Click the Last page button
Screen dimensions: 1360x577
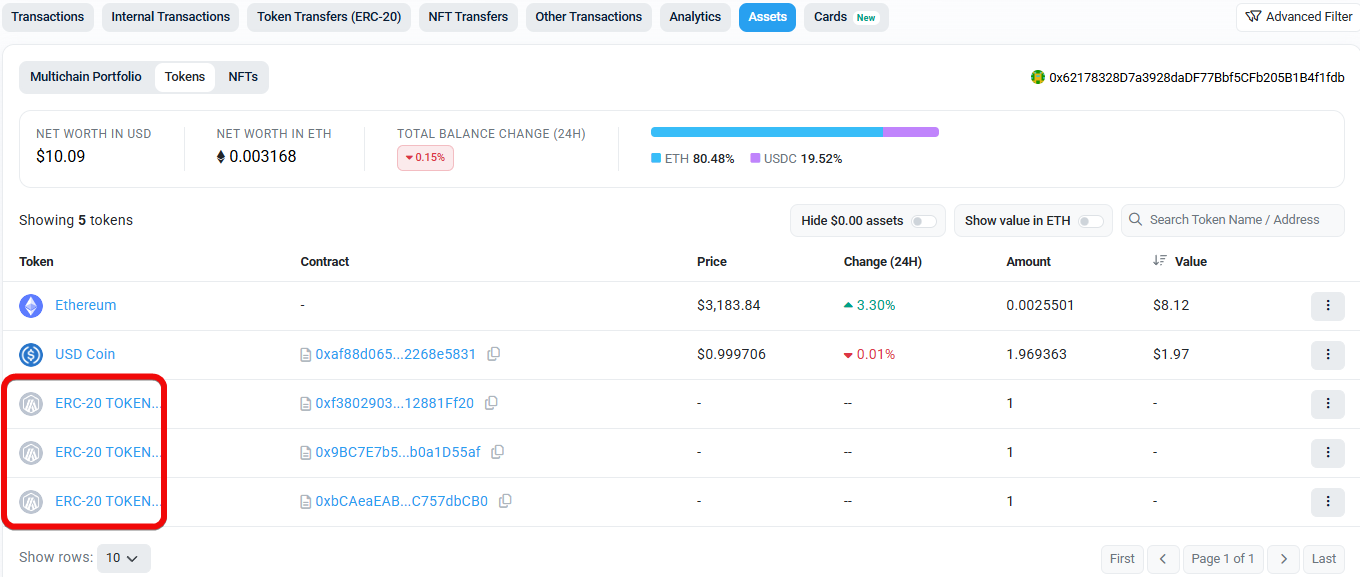click(1323, 559)
